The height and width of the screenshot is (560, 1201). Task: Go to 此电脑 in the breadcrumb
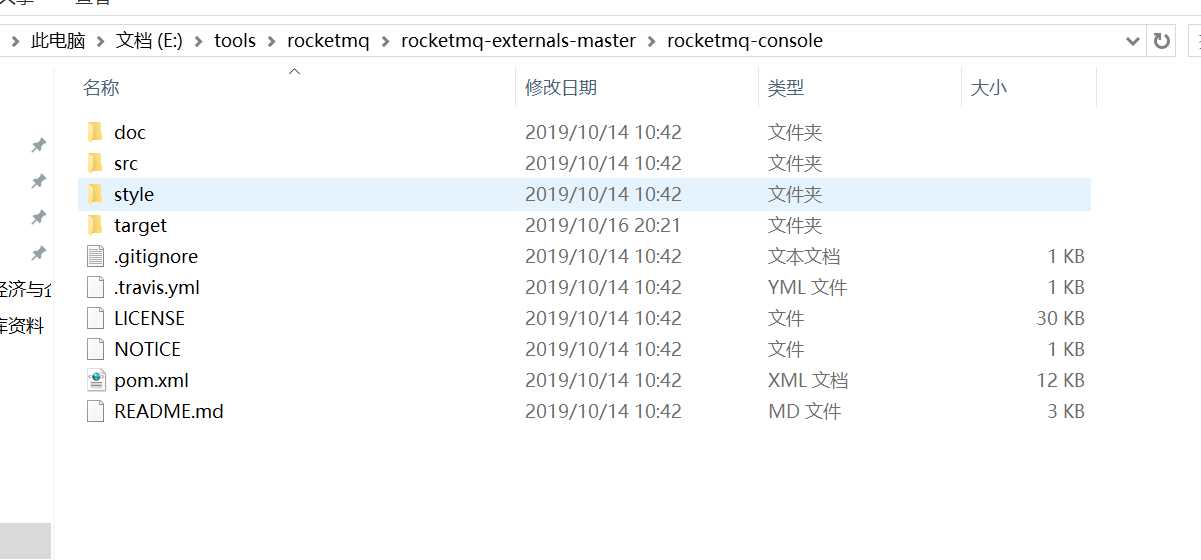59,41
